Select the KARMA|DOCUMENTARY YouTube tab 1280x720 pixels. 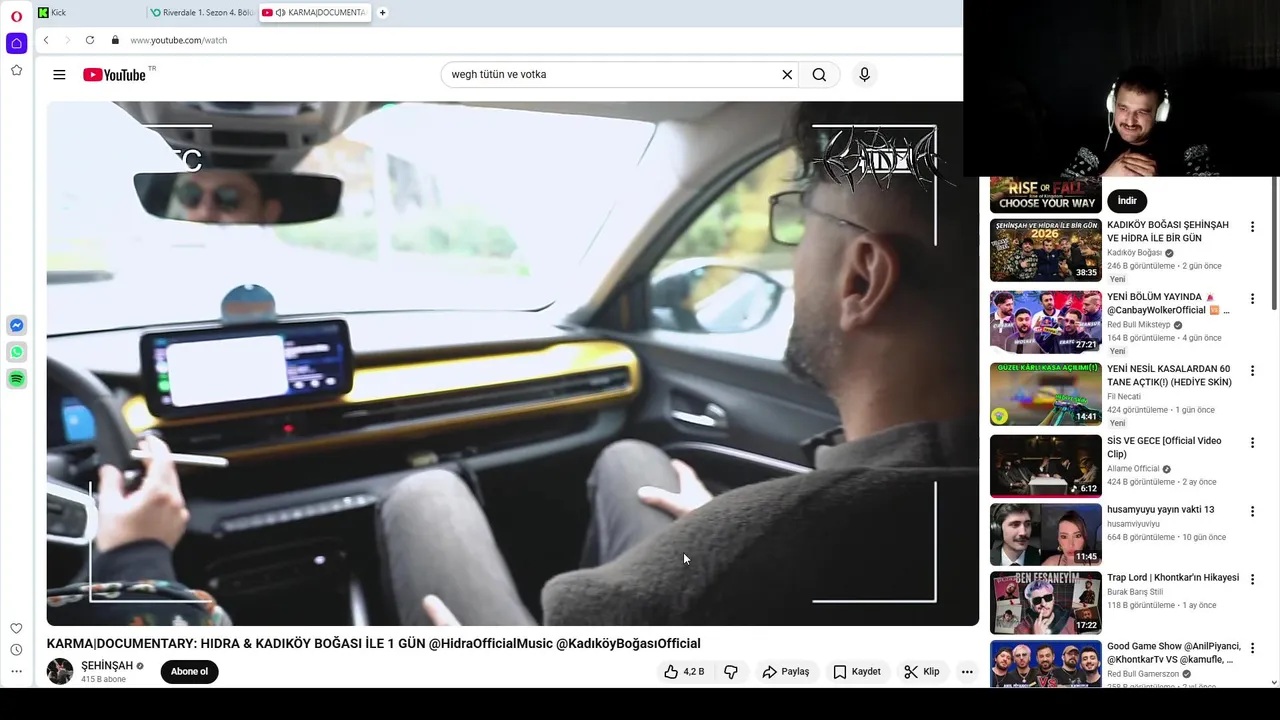[x=314, y=12]
